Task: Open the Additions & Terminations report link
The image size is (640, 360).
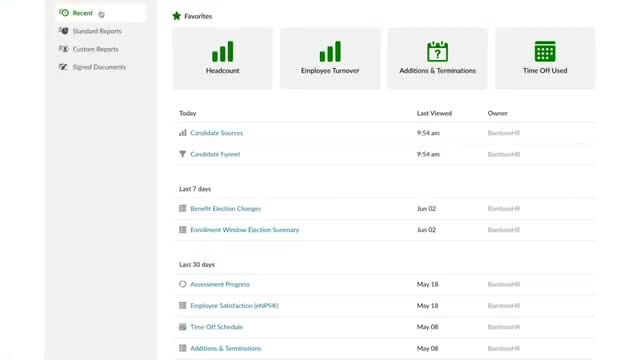Action: [226, 348]
